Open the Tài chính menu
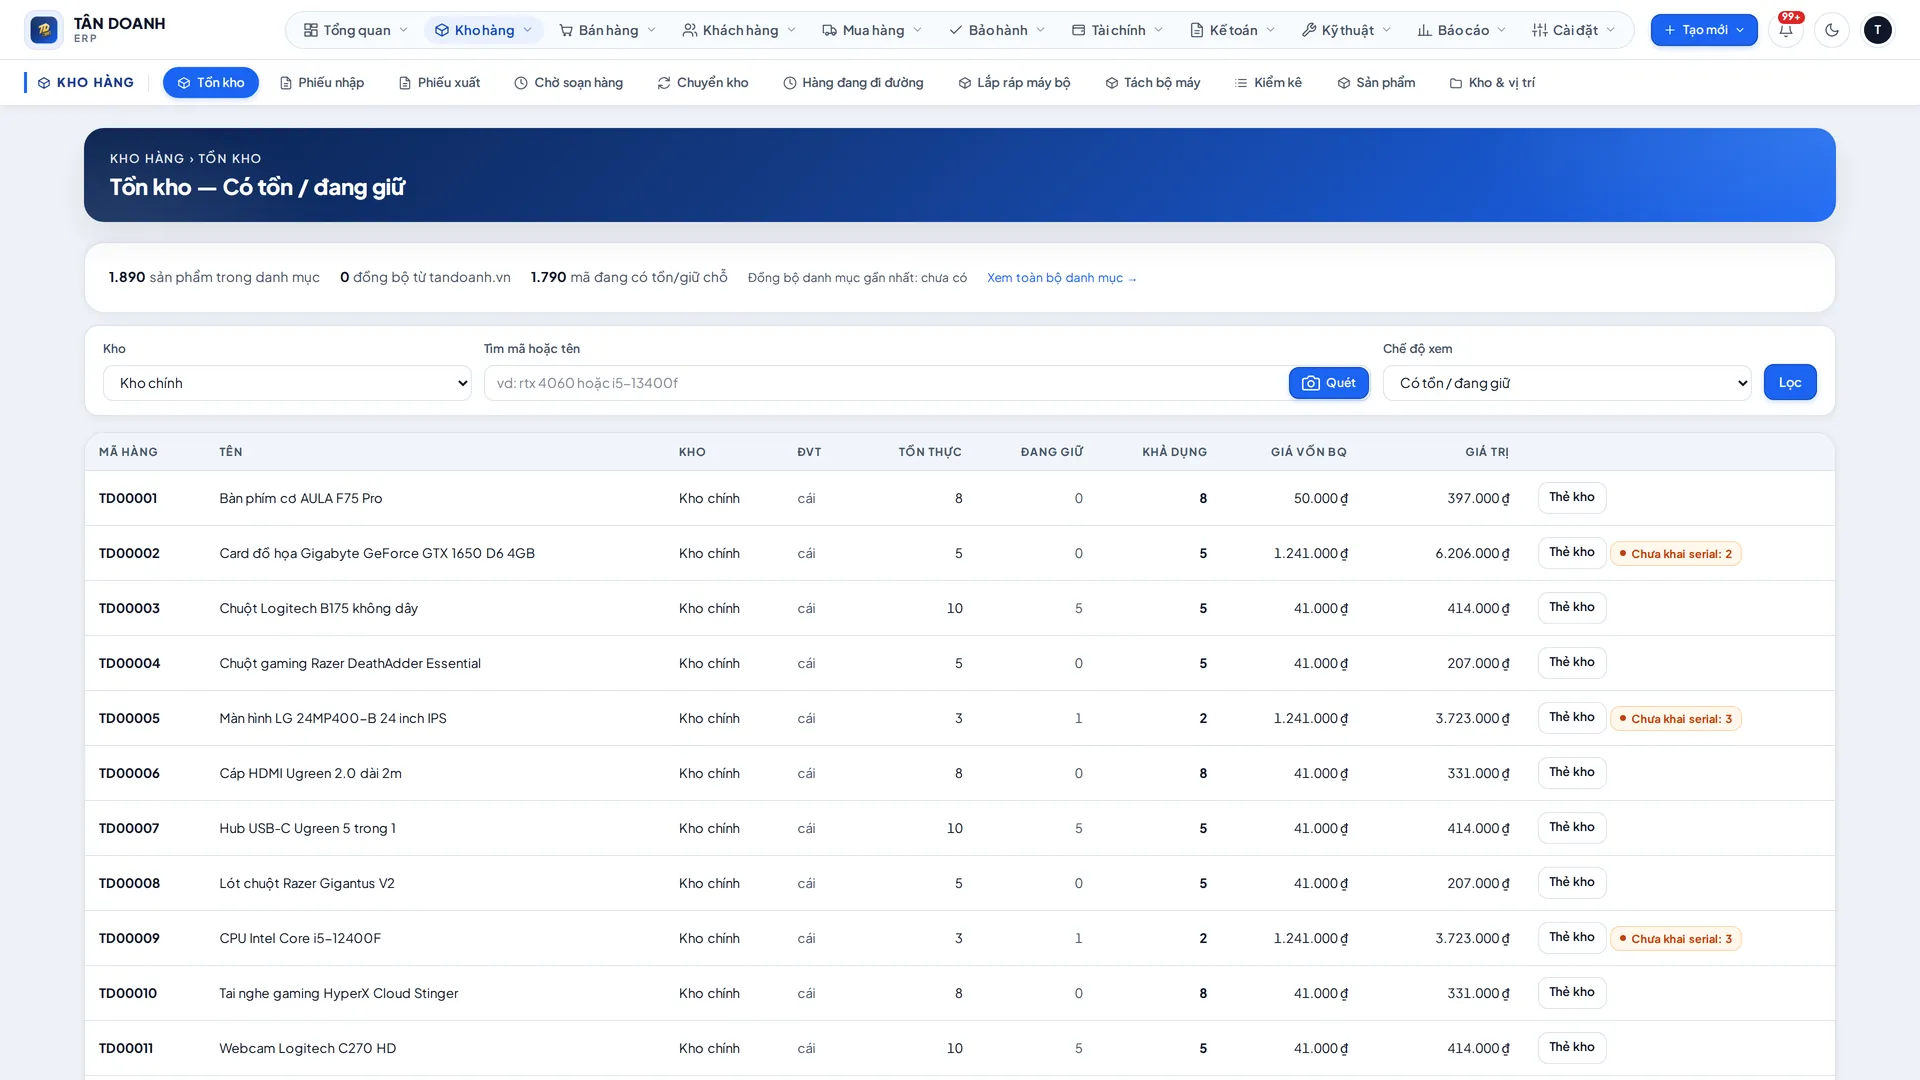1920x1080 pixels. click(1117, 30)
